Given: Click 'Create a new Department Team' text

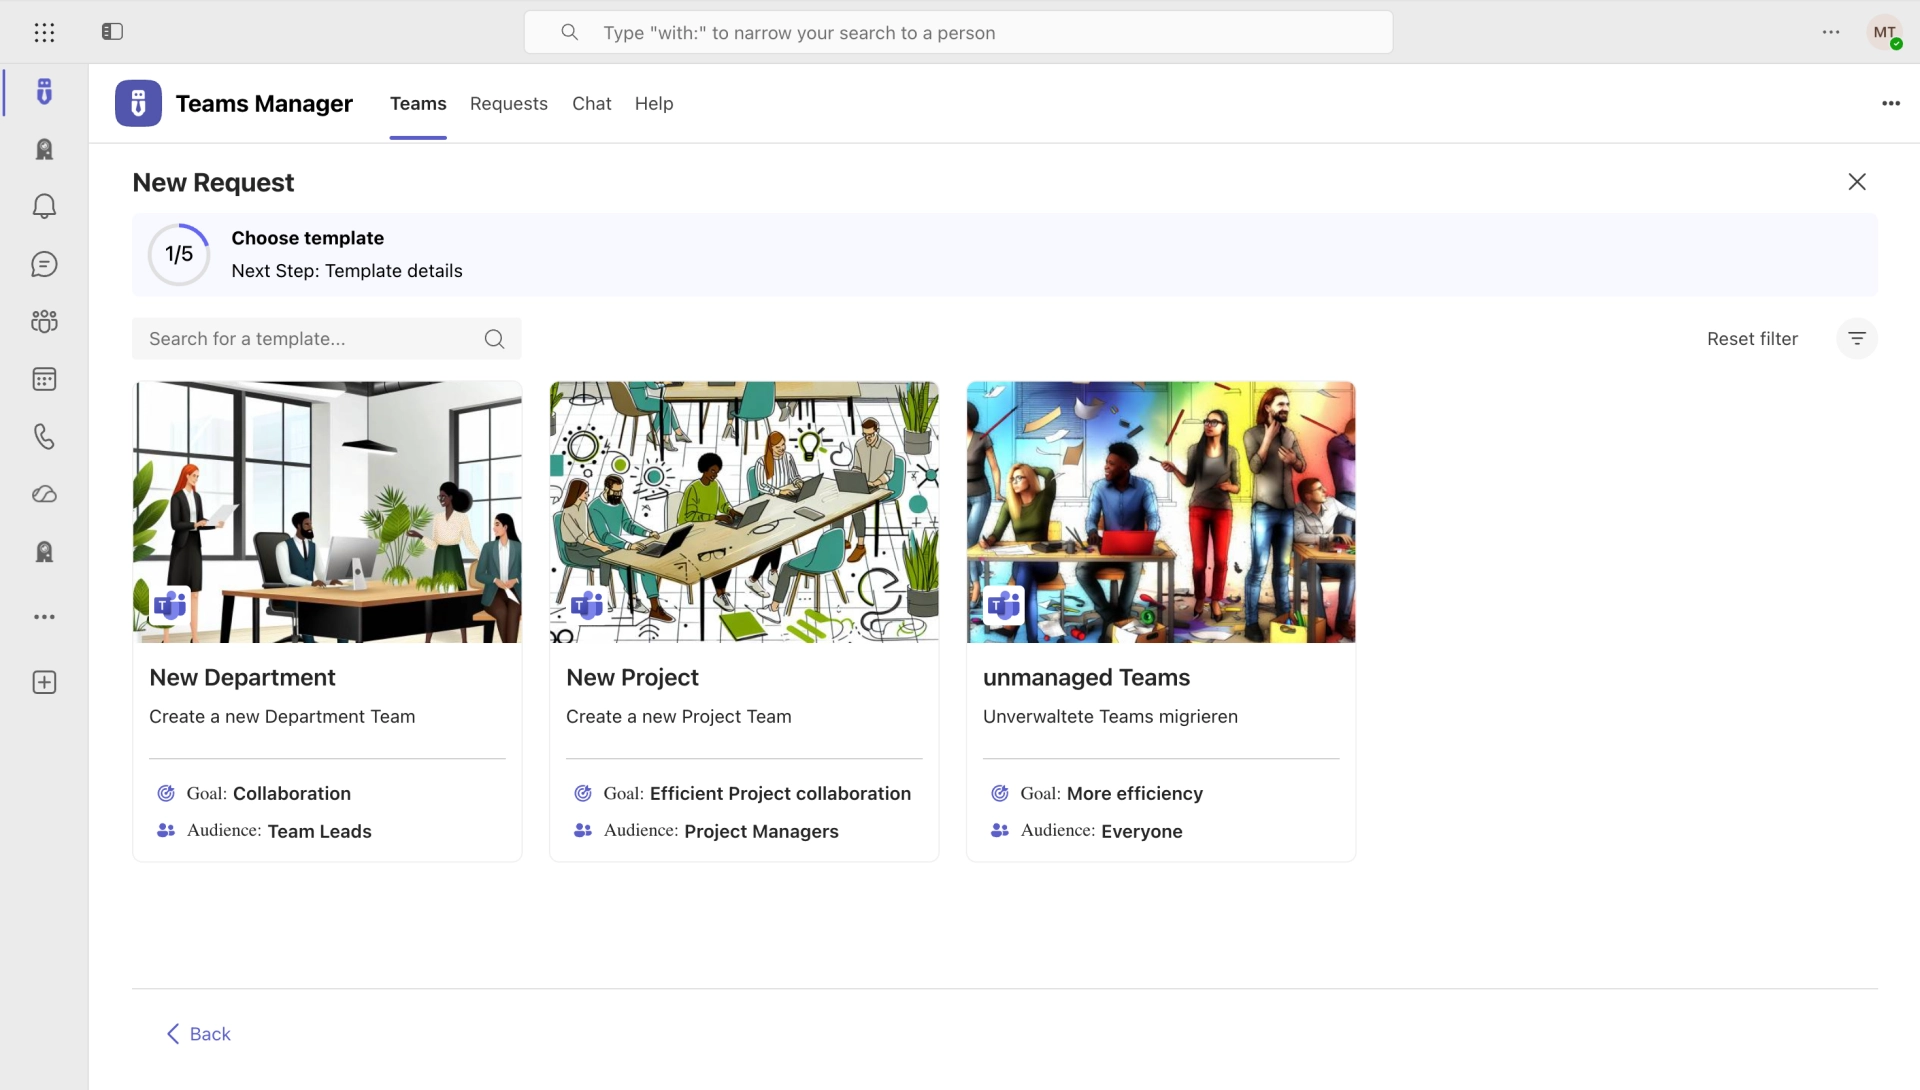Looking at the screenshot, I should point(282,716).
